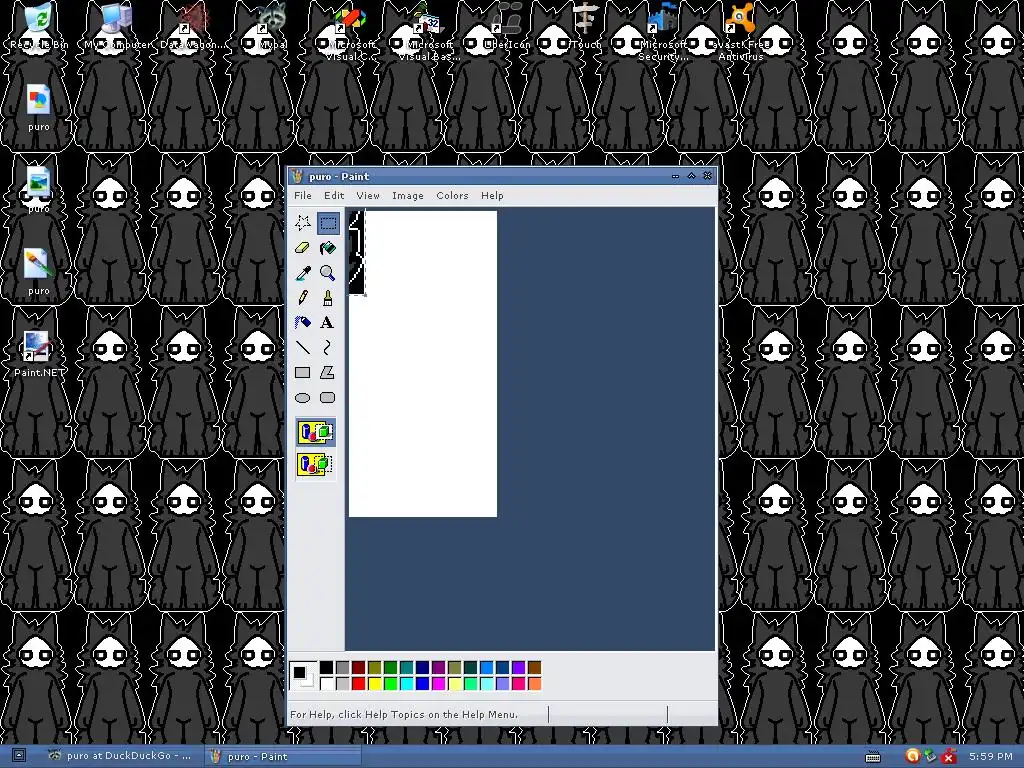The height and width of the screenshot is (768, 1024).
Task: Pick the magenta color swatch
Action: (x=438, y=684)
